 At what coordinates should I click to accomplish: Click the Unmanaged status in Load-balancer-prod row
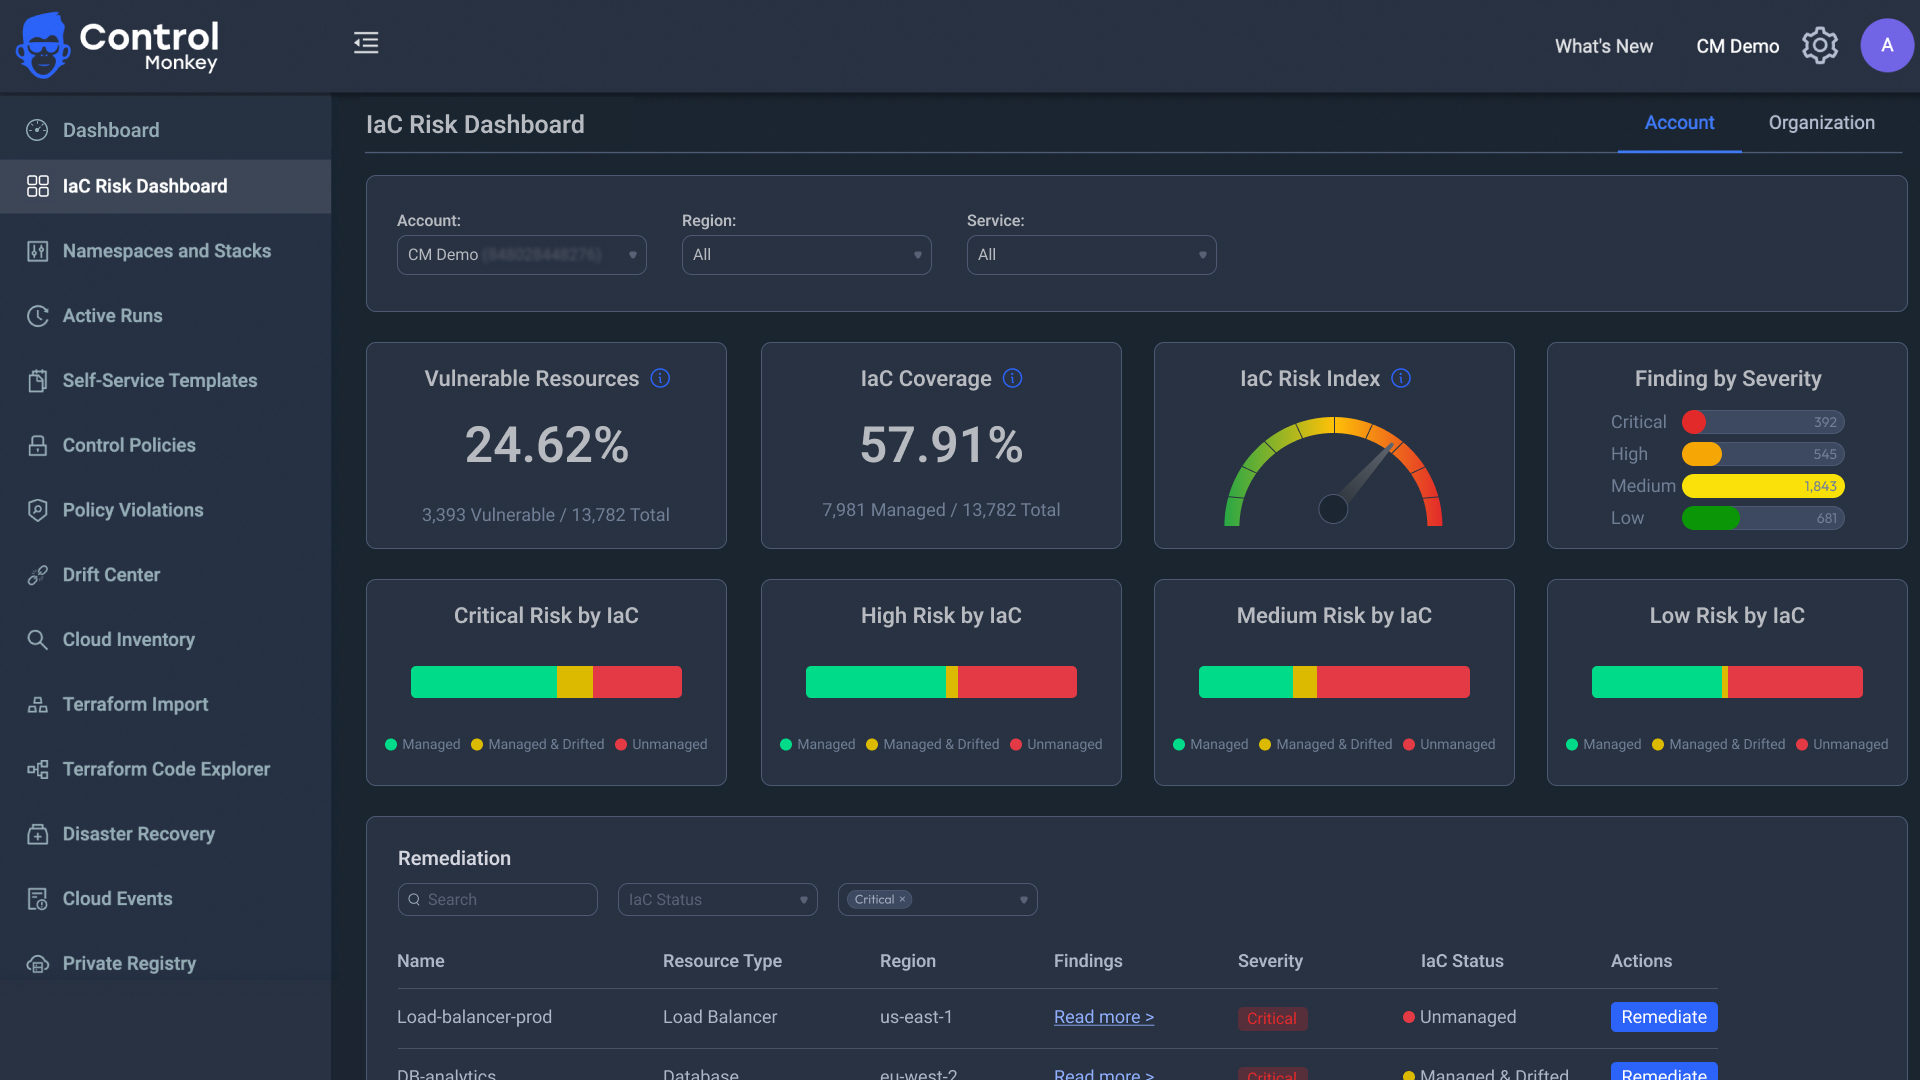pos(1460,1017)
